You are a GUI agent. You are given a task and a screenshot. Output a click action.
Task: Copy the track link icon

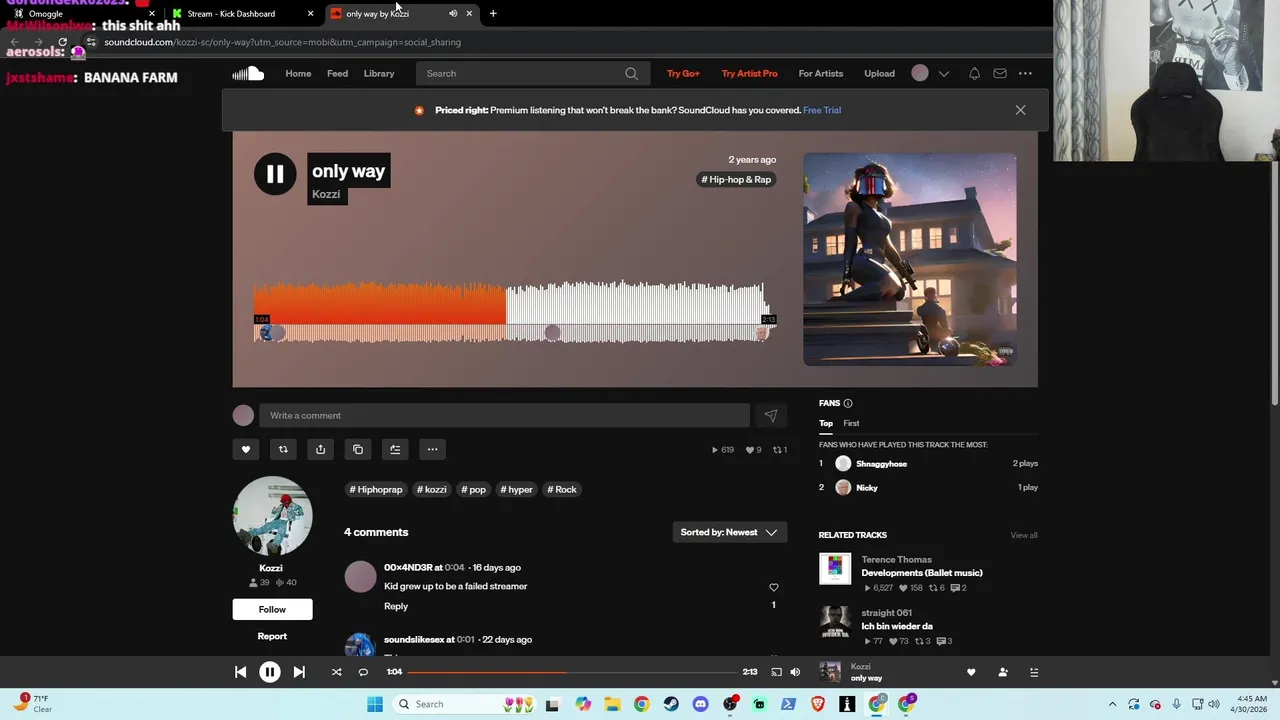[x=358, y=449]
